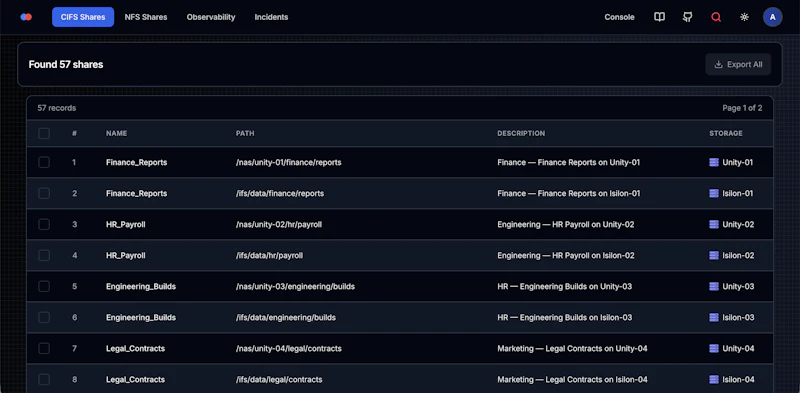
Task: Click path /nas/unity-01/finance/reports
Action: [288, 162]
